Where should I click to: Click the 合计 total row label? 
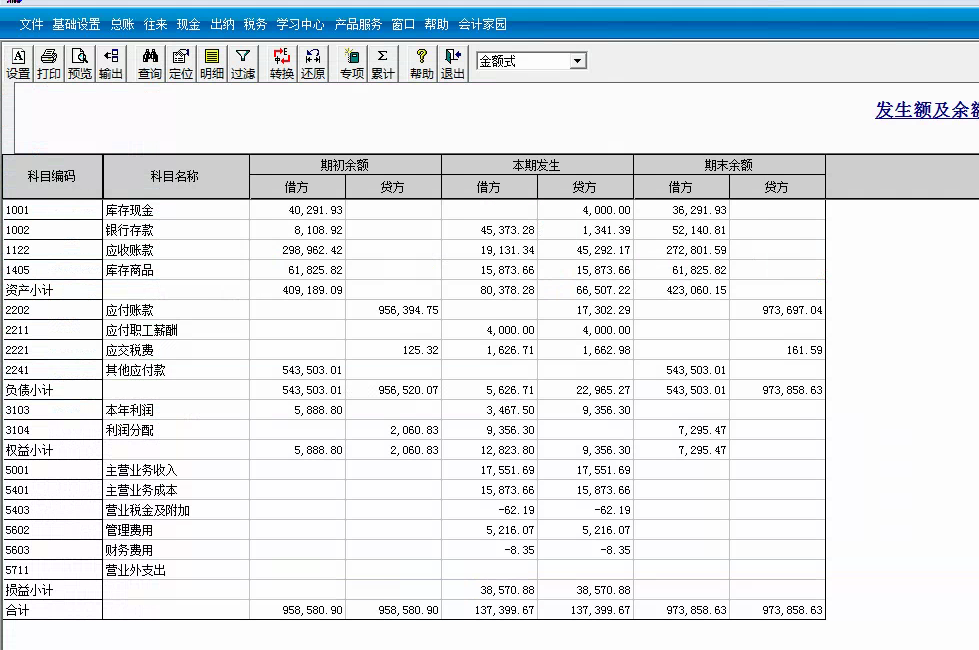point(17,610)
